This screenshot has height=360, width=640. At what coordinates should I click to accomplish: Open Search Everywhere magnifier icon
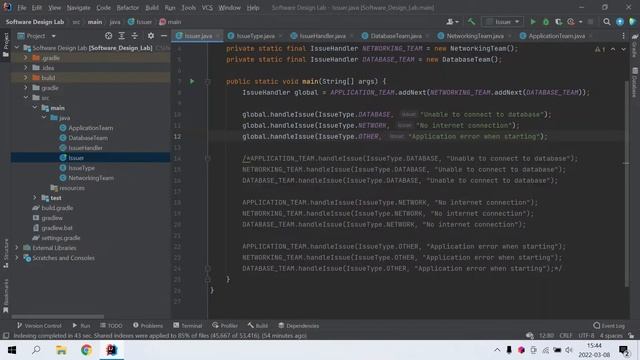pyautogui.click(x=607, y=22)
